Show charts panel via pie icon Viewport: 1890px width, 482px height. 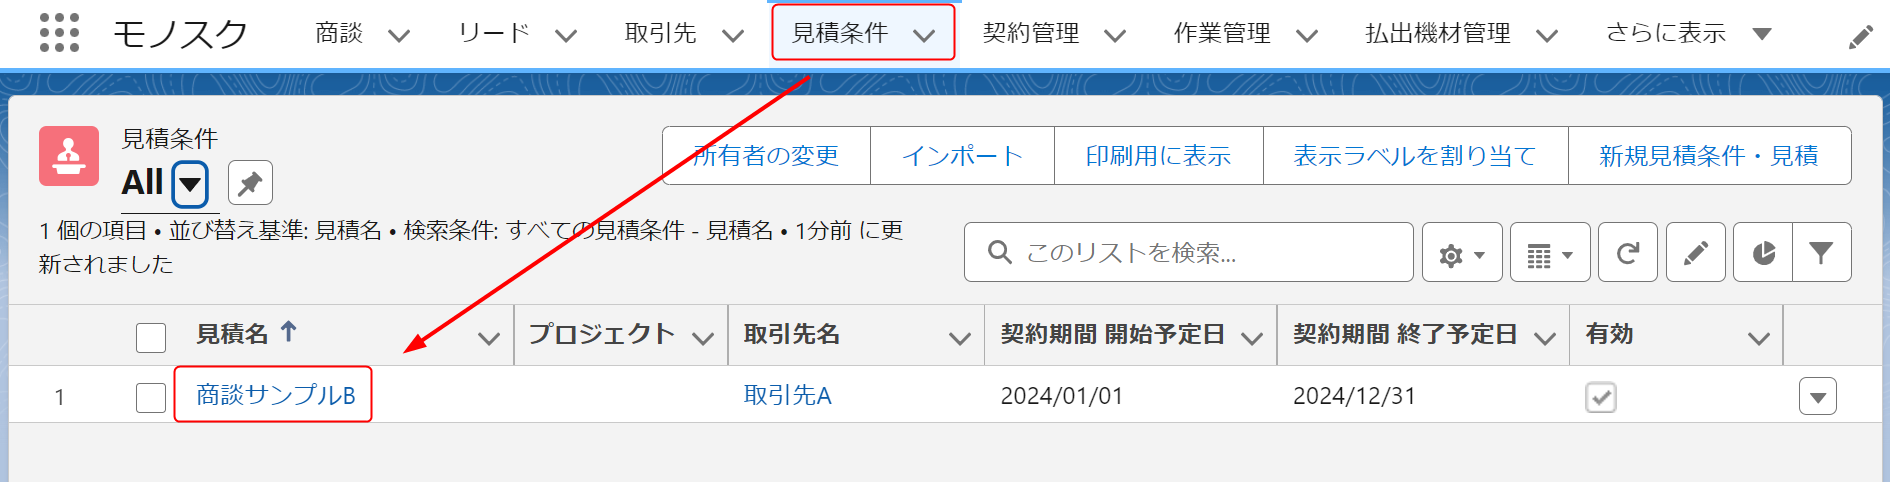click(1763, 253)
